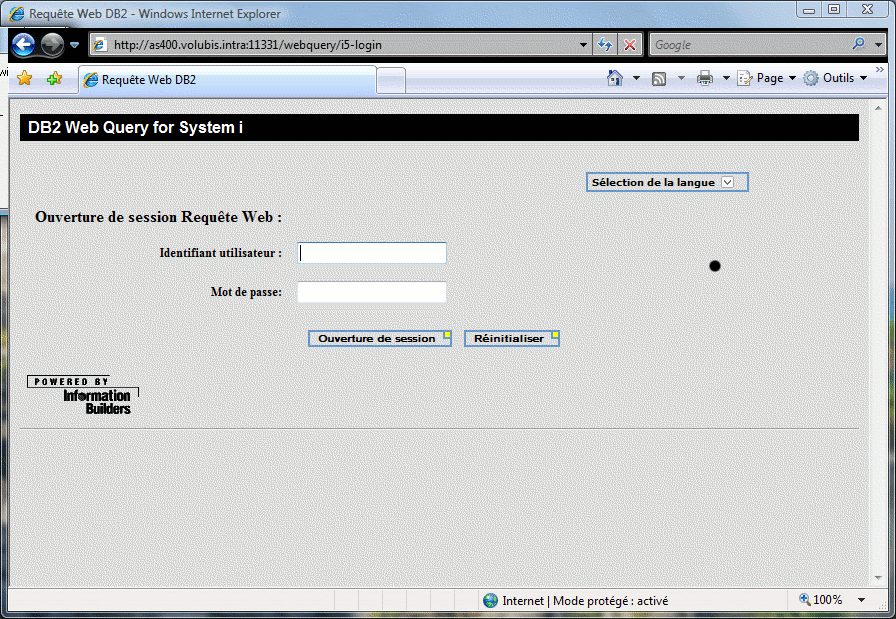Show more toolbar commands chevron
This screenshot has width=896, height=619.
(879, 69)
